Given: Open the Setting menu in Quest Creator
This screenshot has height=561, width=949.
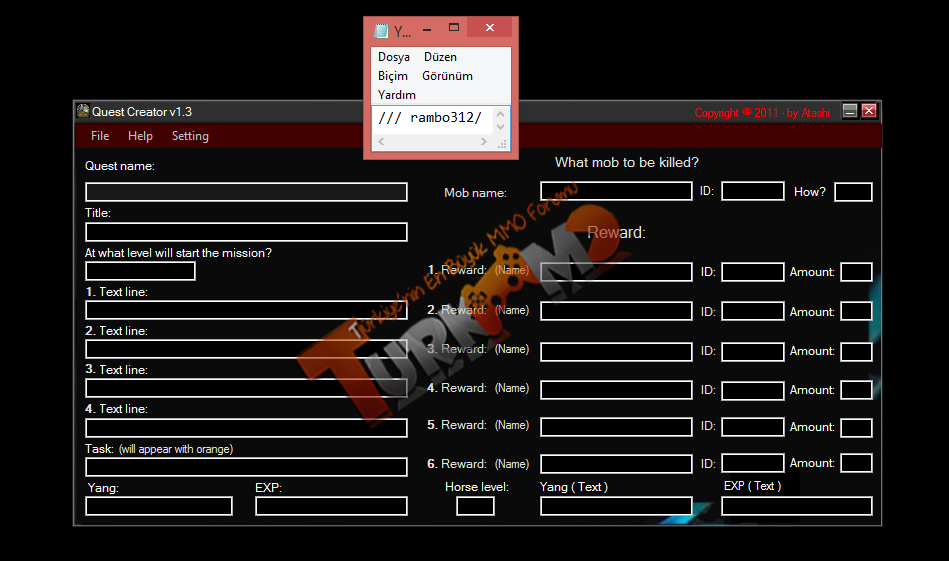Looking at the screenshot, I should (x=190, y=136).
